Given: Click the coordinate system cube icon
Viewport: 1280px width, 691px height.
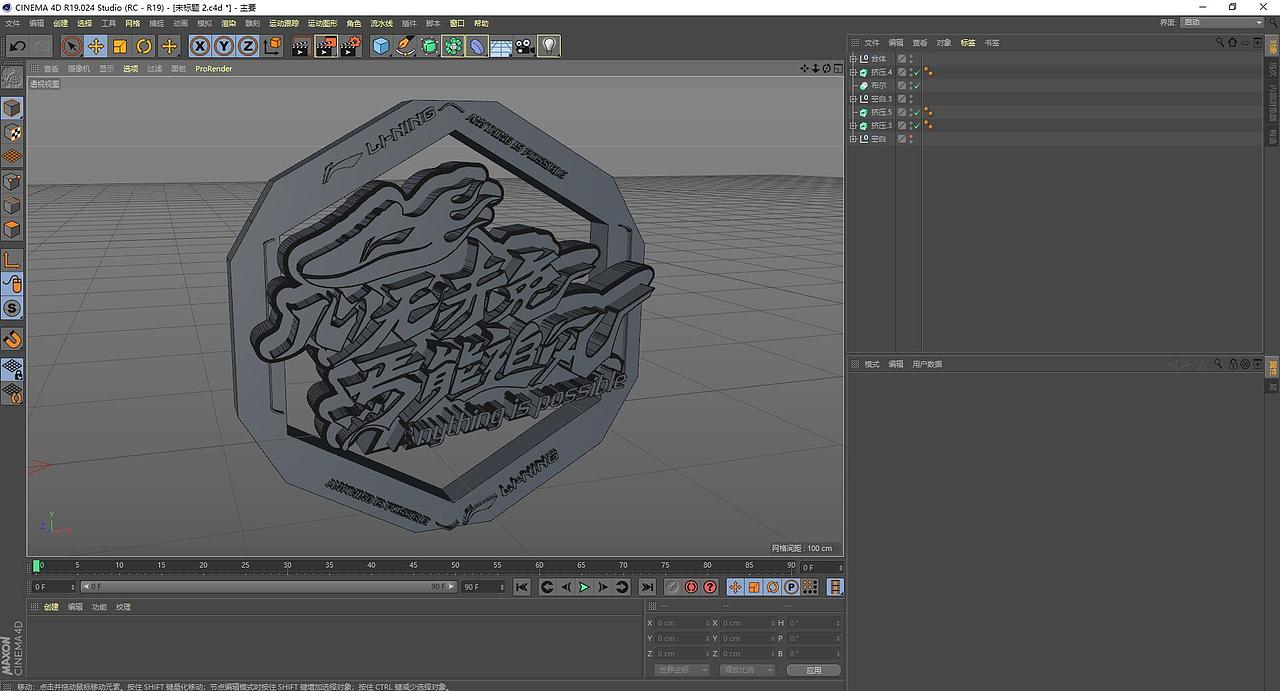Looking at the screenshot, I should point(272,46).
